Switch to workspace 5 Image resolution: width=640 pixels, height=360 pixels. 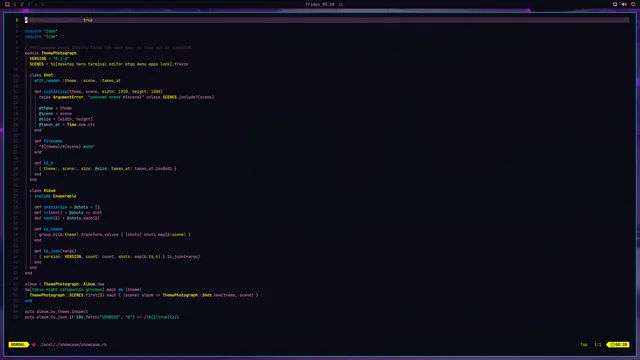42,4
